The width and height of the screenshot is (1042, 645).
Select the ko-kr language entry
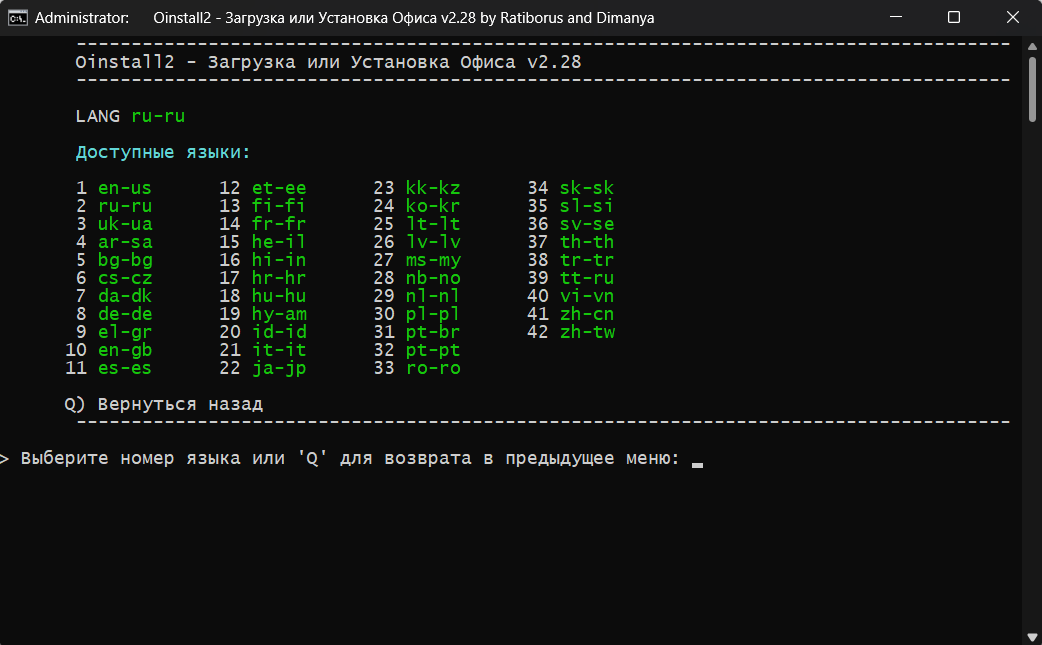tap(433, 206)
